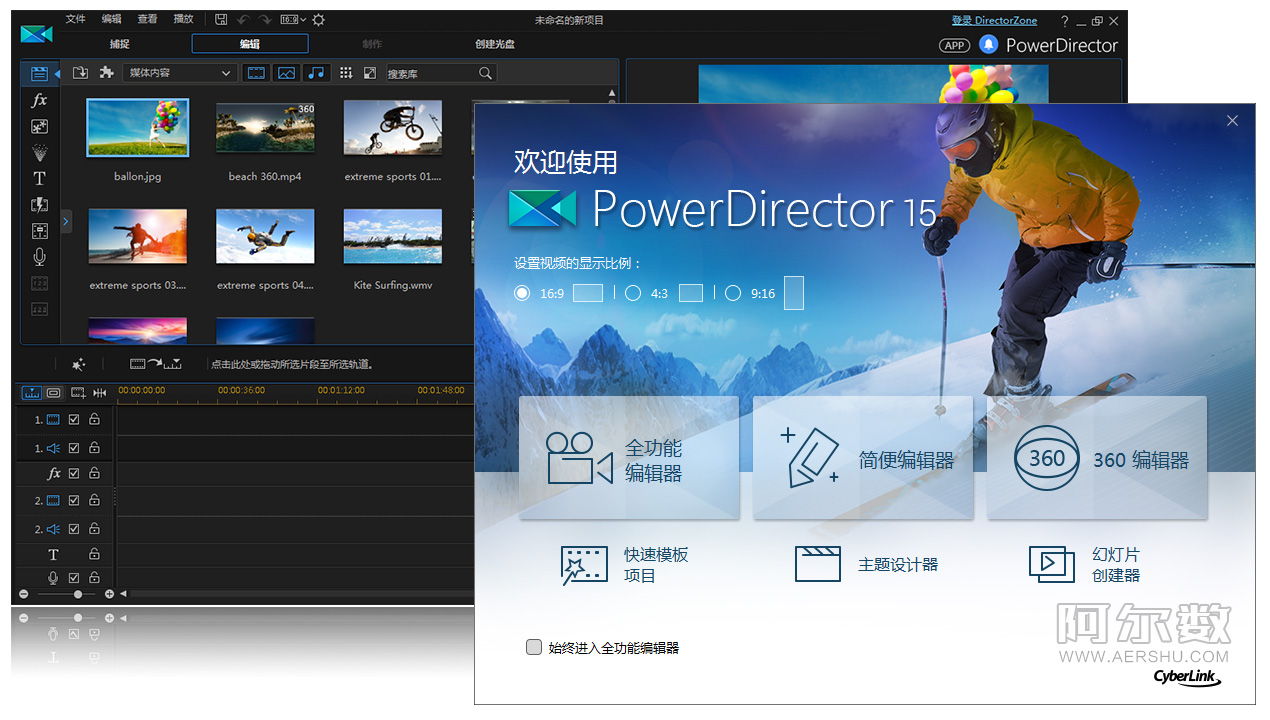Image resolution: width=1270 pixels, height=720 pixels.
Task: Open the Transition Room sidebar icon
Action: pos(39,204)
